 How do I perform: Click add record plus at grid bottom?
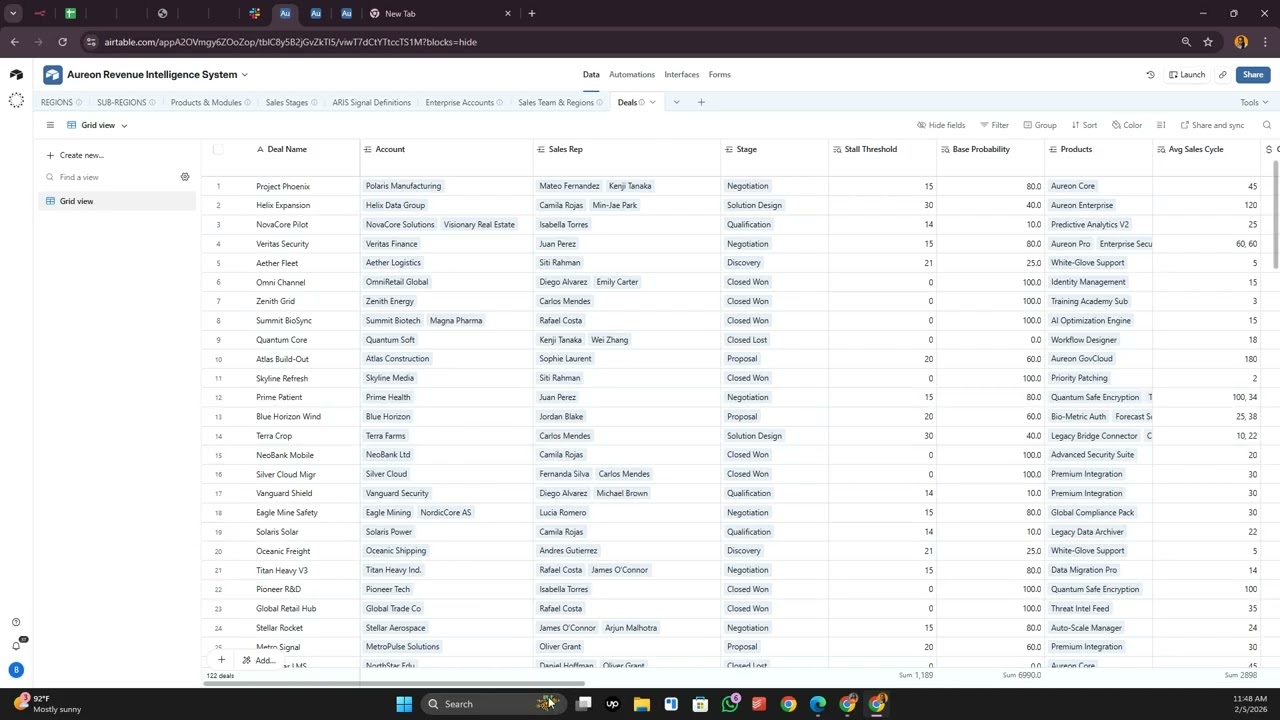click(221, 660)
